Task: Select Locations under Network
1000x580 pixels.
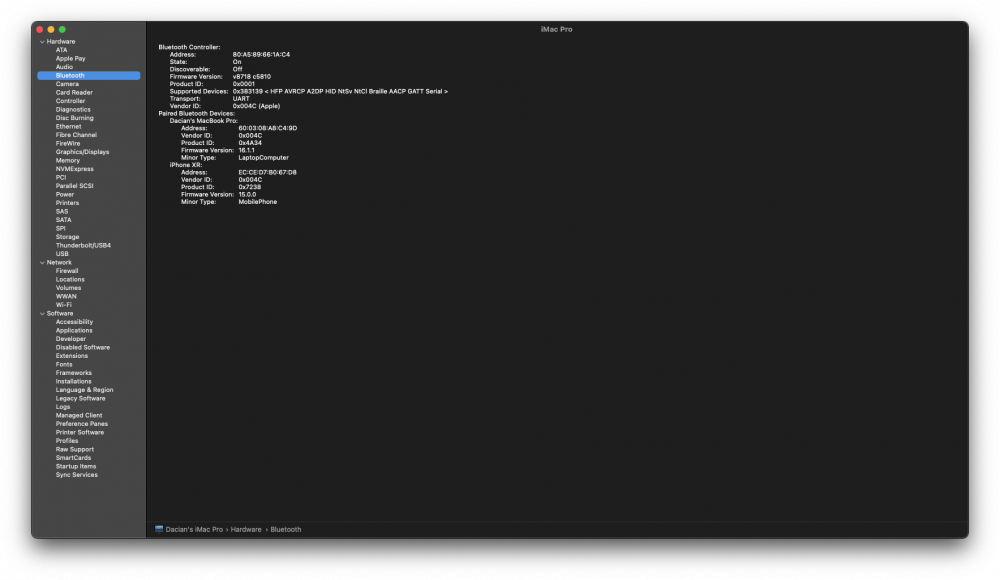Action: (x=70, y=279)
